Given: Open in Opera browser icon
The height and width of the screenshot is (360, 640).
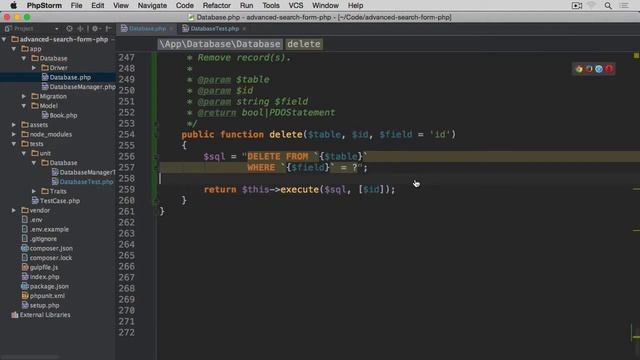Looking at the screenshot, I should 609,69.
